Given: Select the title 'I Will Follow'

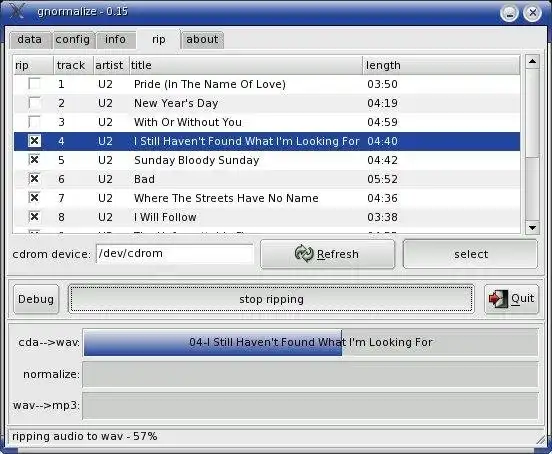Looking at the screenshot, I should (x=165, y=217).
